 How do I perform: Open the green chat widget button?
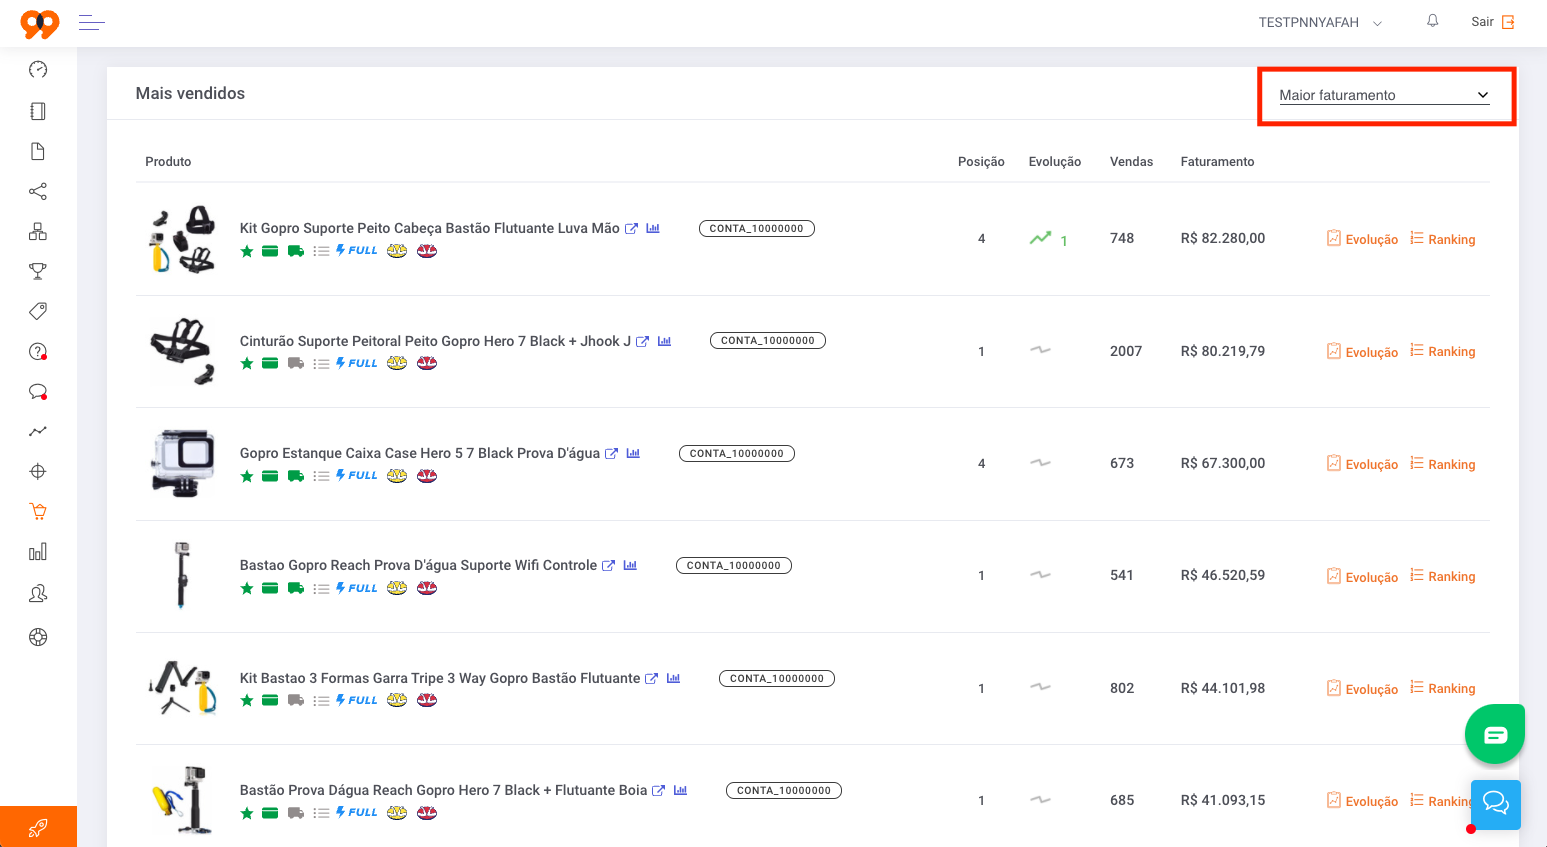coord(1495,735)
